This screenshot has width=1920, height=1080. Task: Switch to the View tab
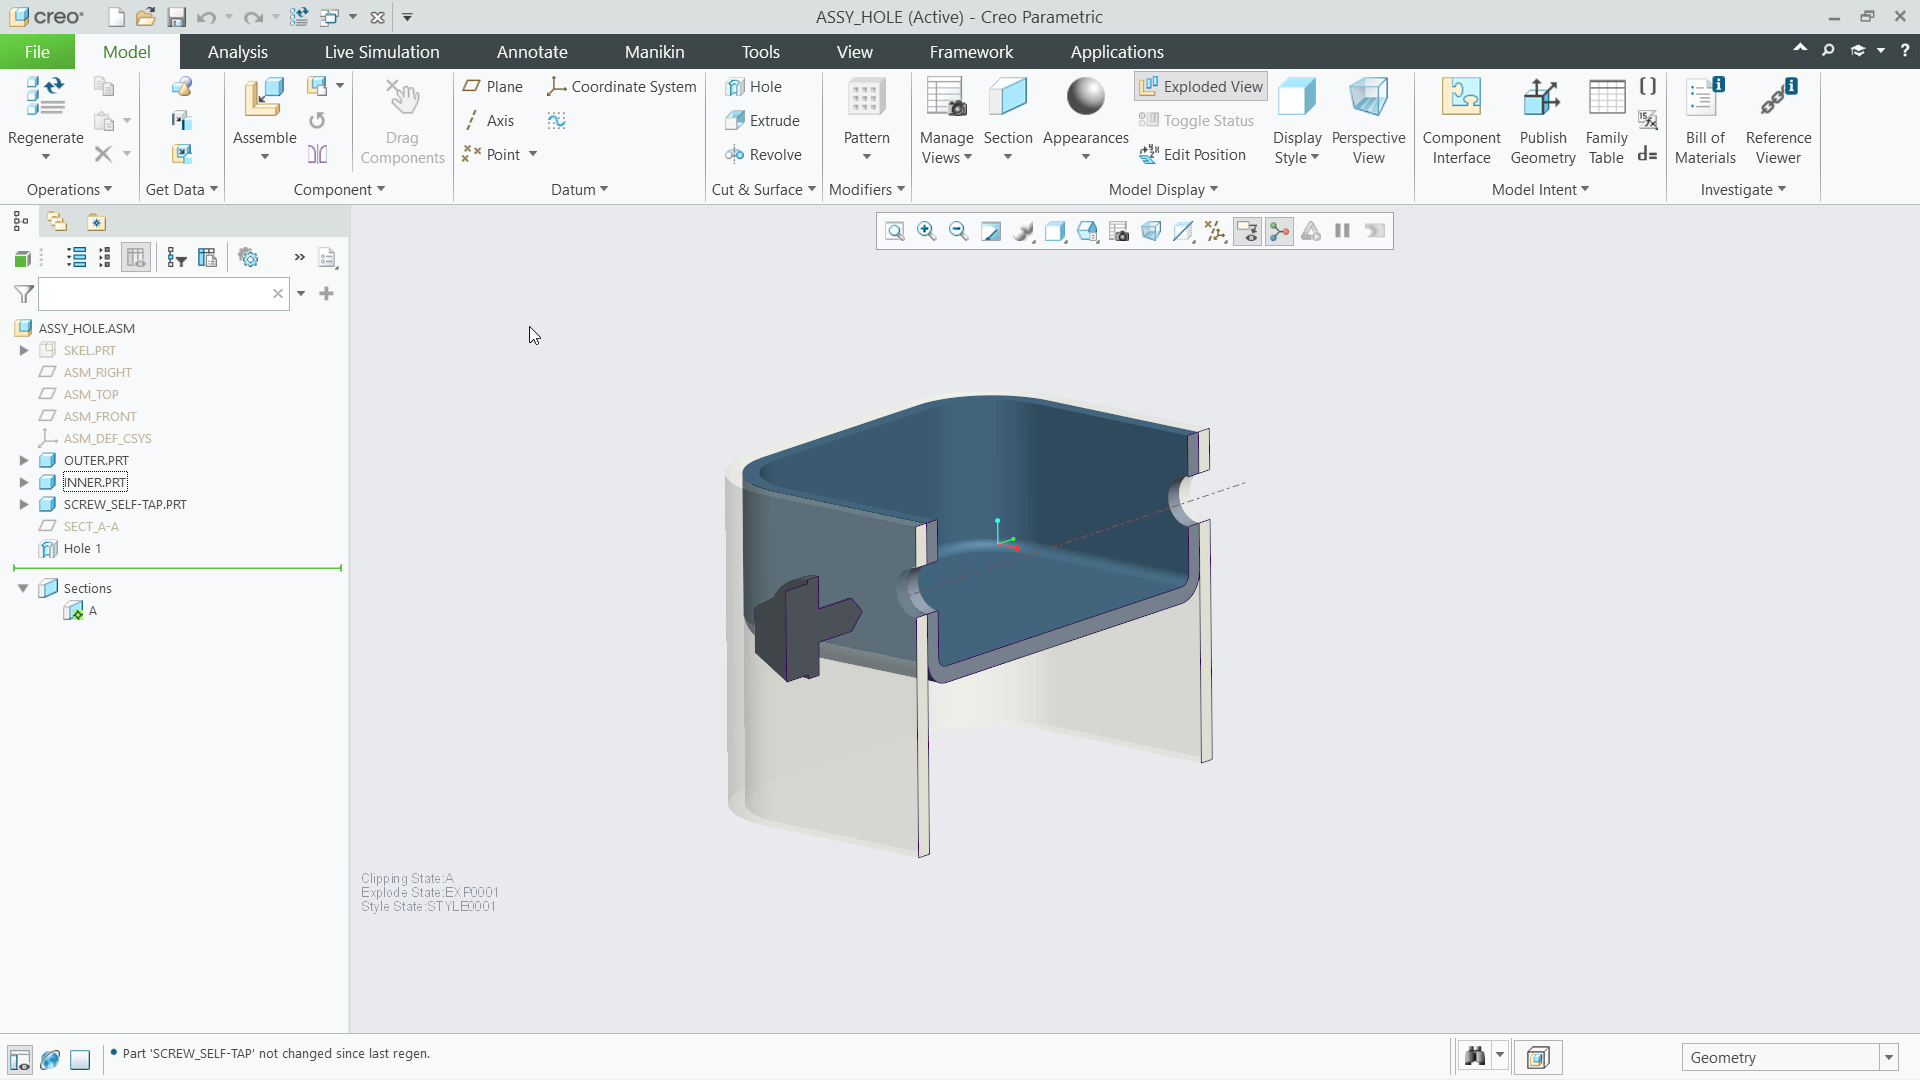[x=854, y=52]
